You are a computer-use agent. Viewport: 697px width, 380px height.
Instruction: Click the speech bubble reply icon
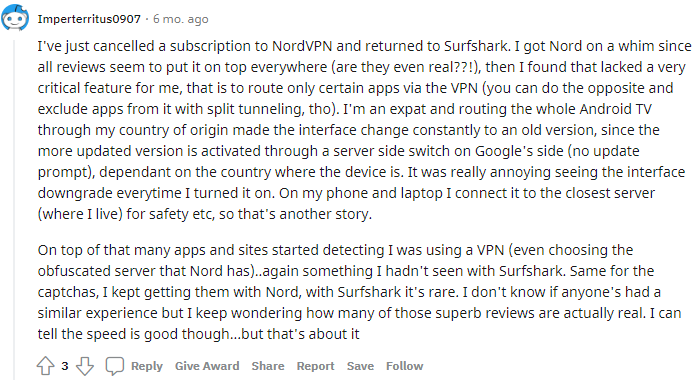point(114,366)
